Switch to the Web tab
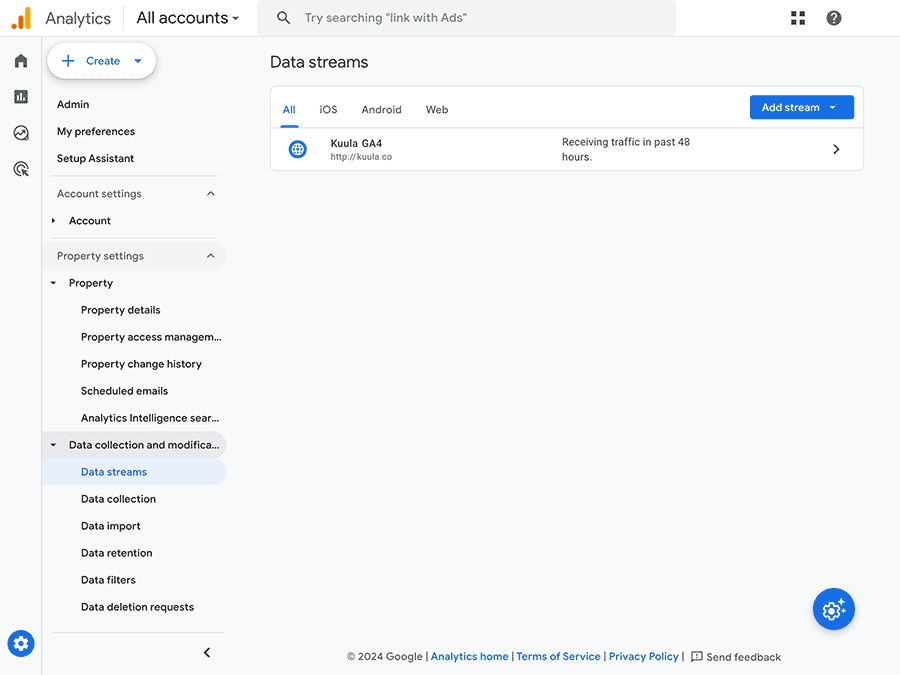Image resolution: width=900 pixels, height=675 pixels. tap(437, 110)
